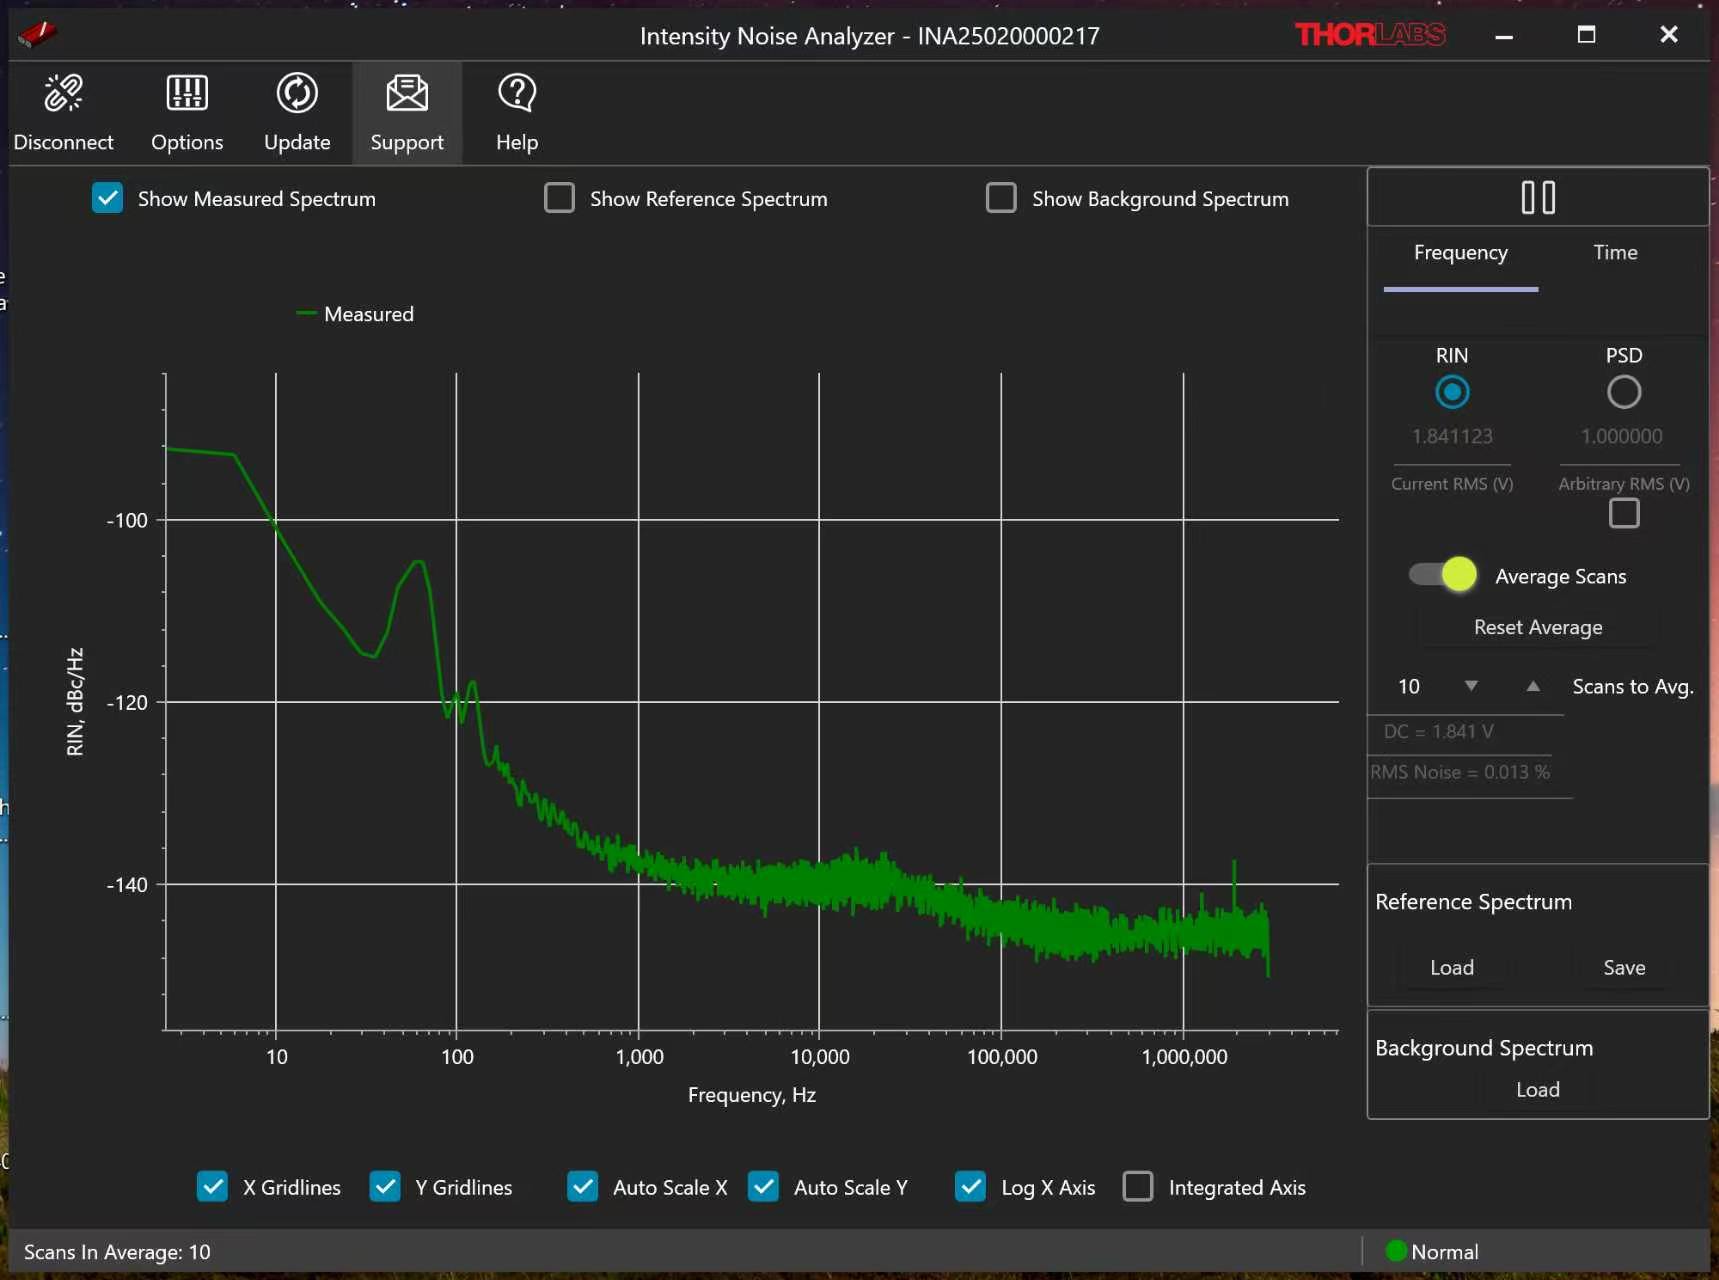Select the PSD radio button
The width and height of the screenshot is (1719, 1280).
1624,392
